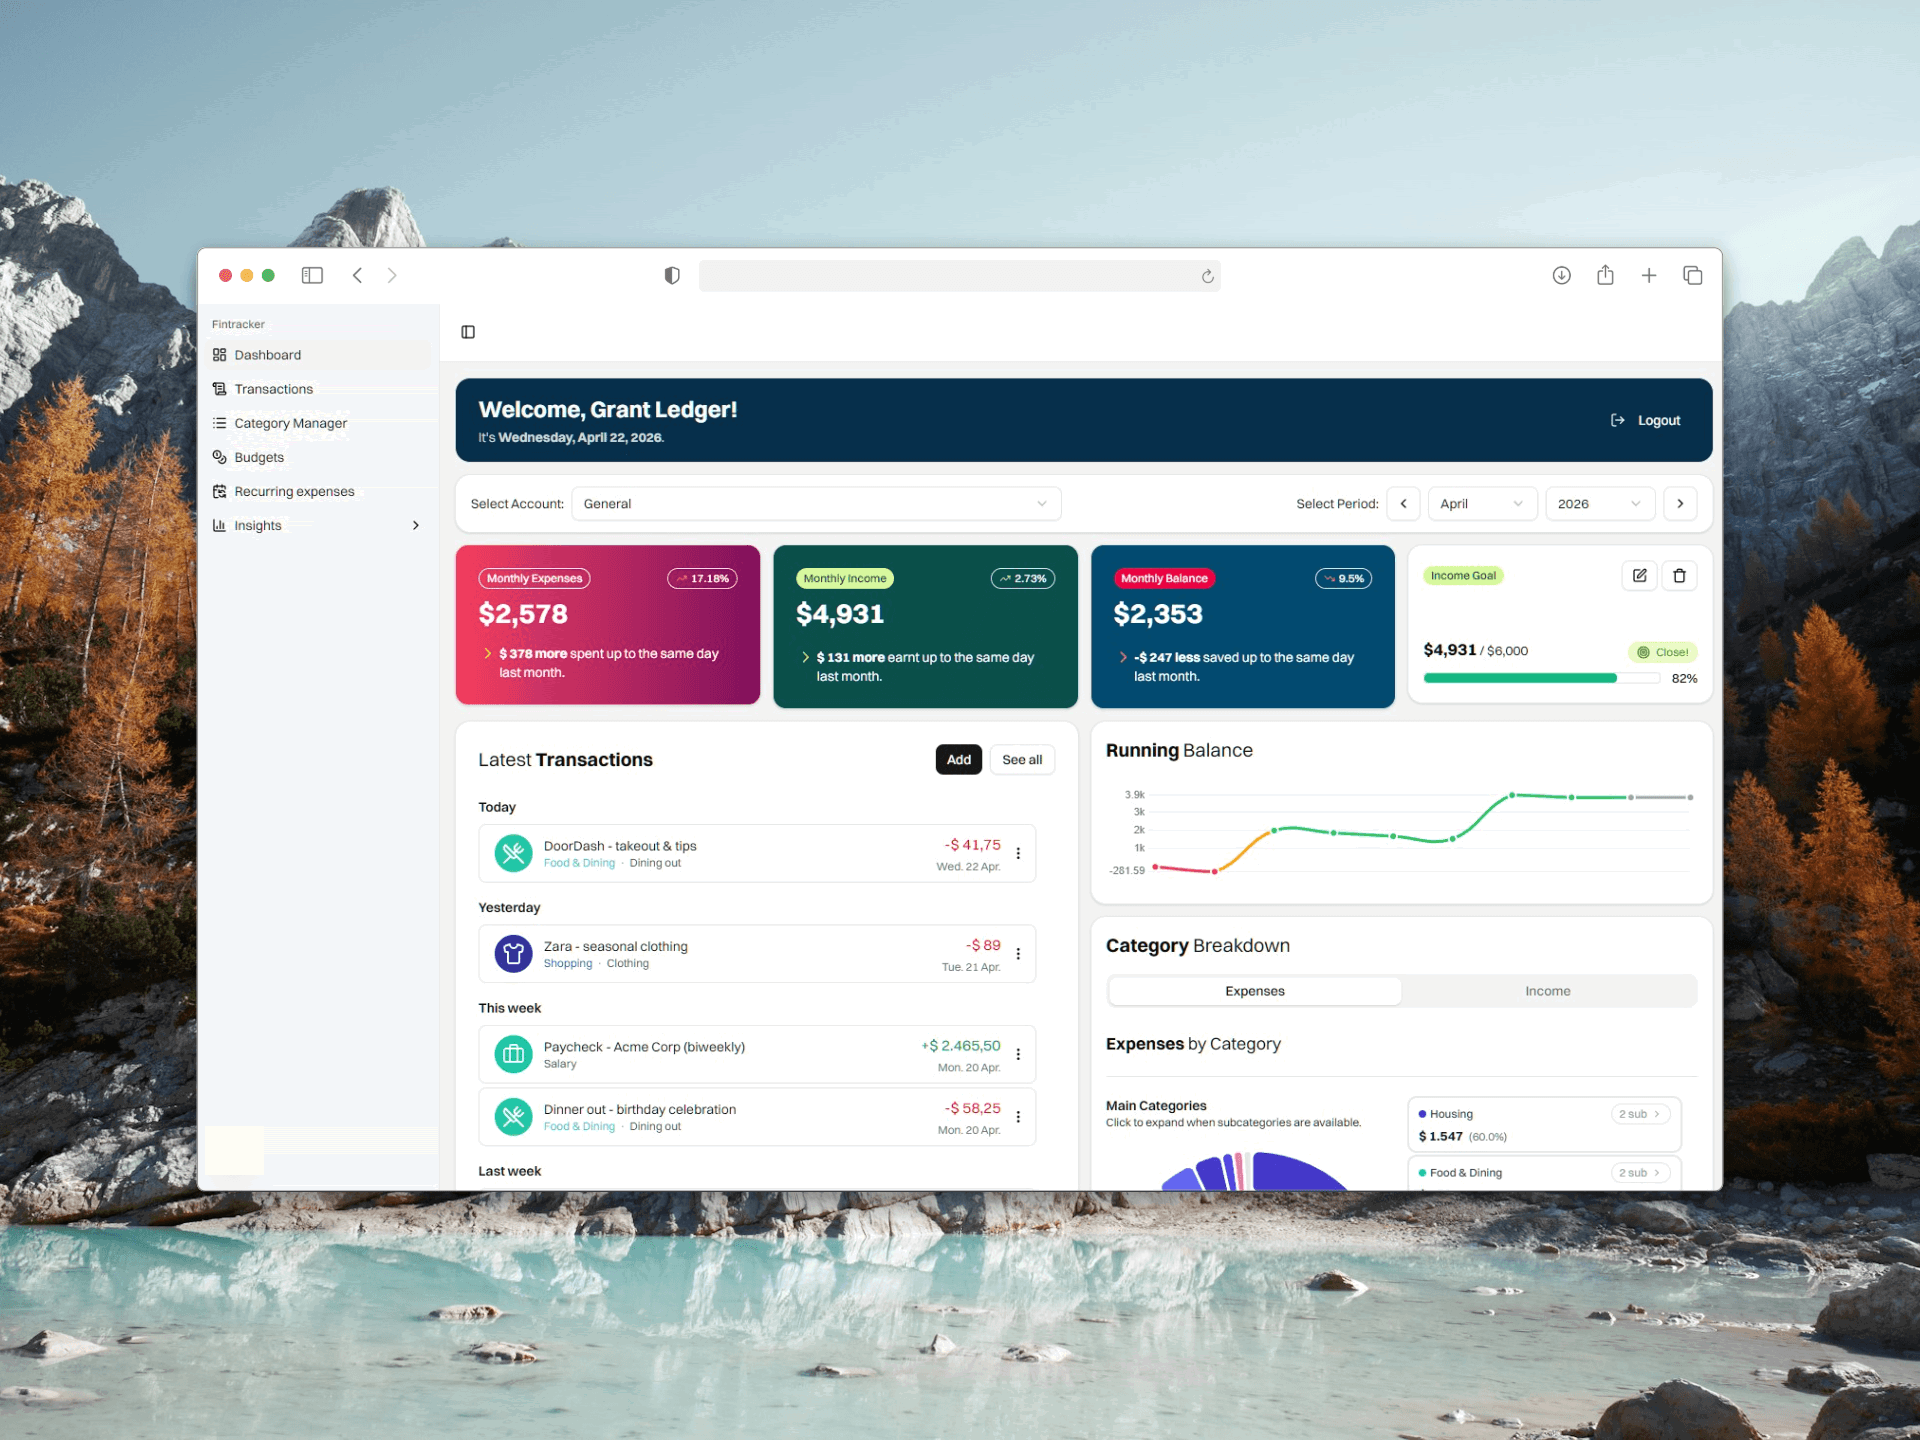Select Expenses breakdown segment
1920x1440 pixels.
[1254, 991]
